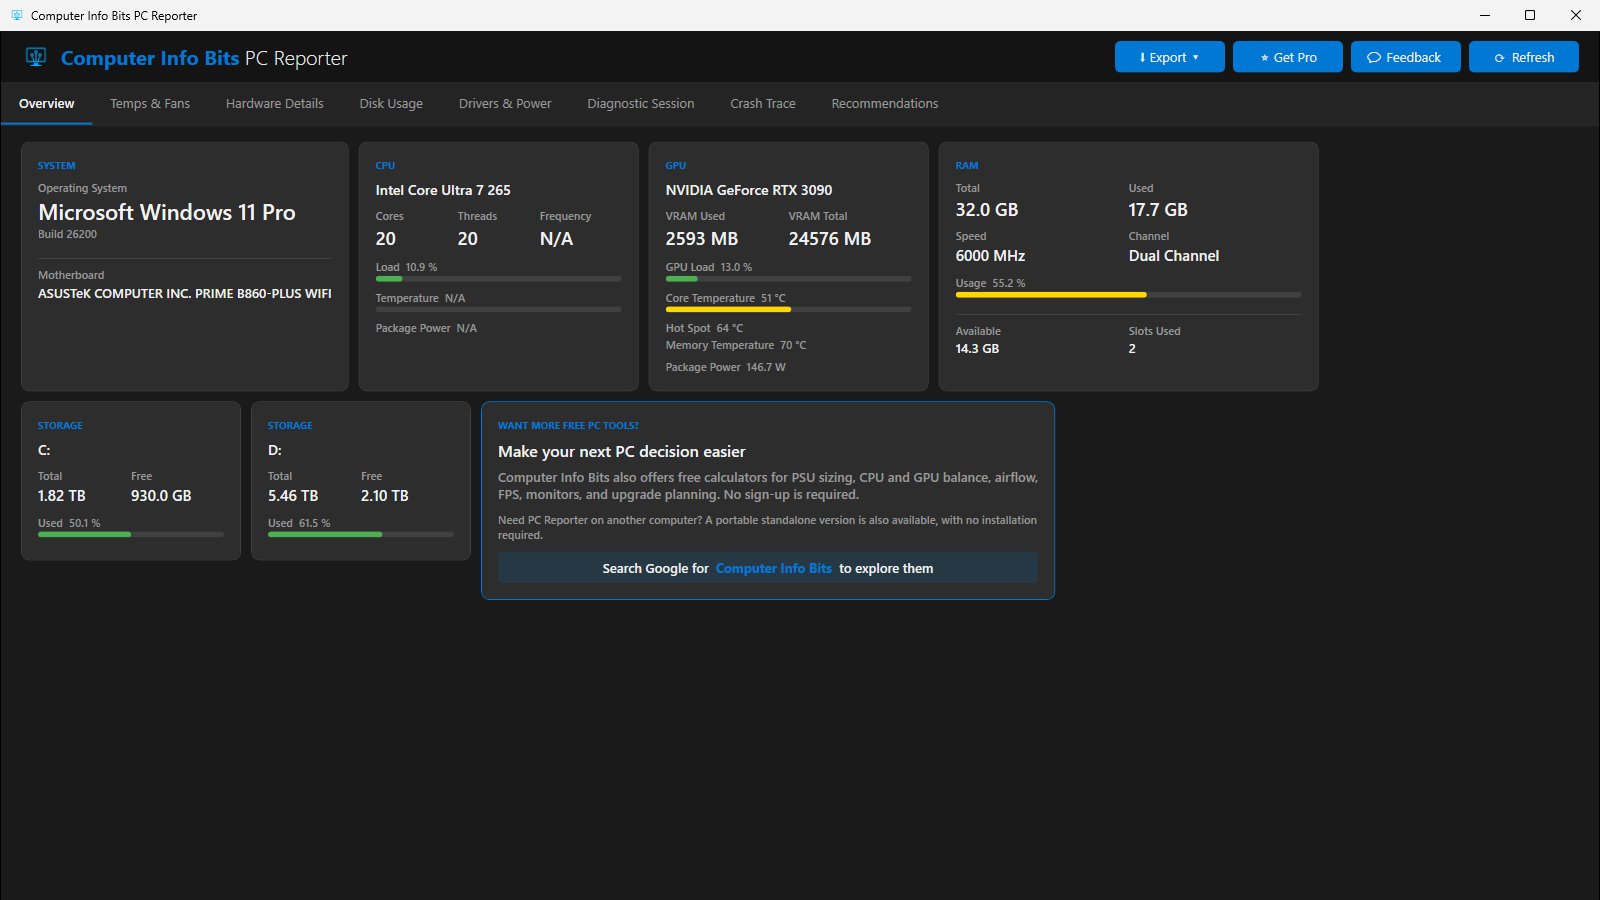Click the Computer Info Bits search link
Viewport: 1600px width, 900px height.
[773, 568]
